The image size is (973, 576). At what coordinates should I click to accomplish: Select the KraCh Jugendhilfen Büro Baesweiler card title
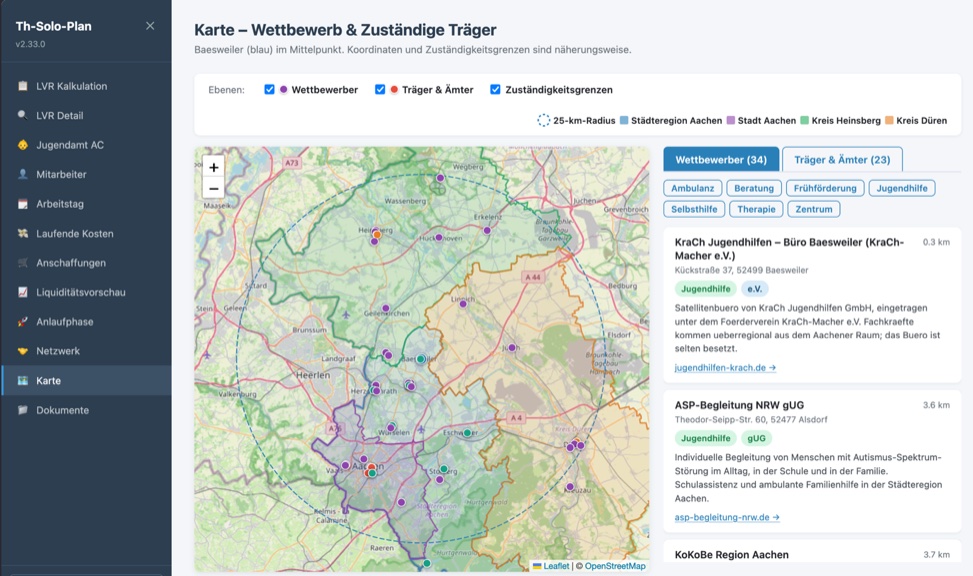click(x=789, y=249)
